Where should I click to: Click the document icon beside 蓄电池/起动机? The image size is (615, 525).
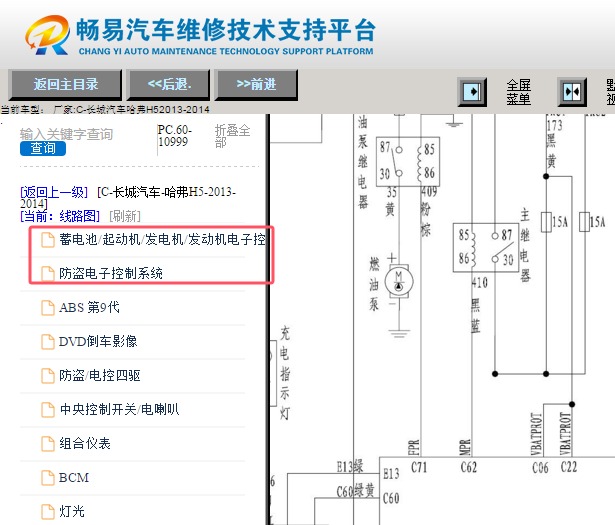[x=48, y=240]
